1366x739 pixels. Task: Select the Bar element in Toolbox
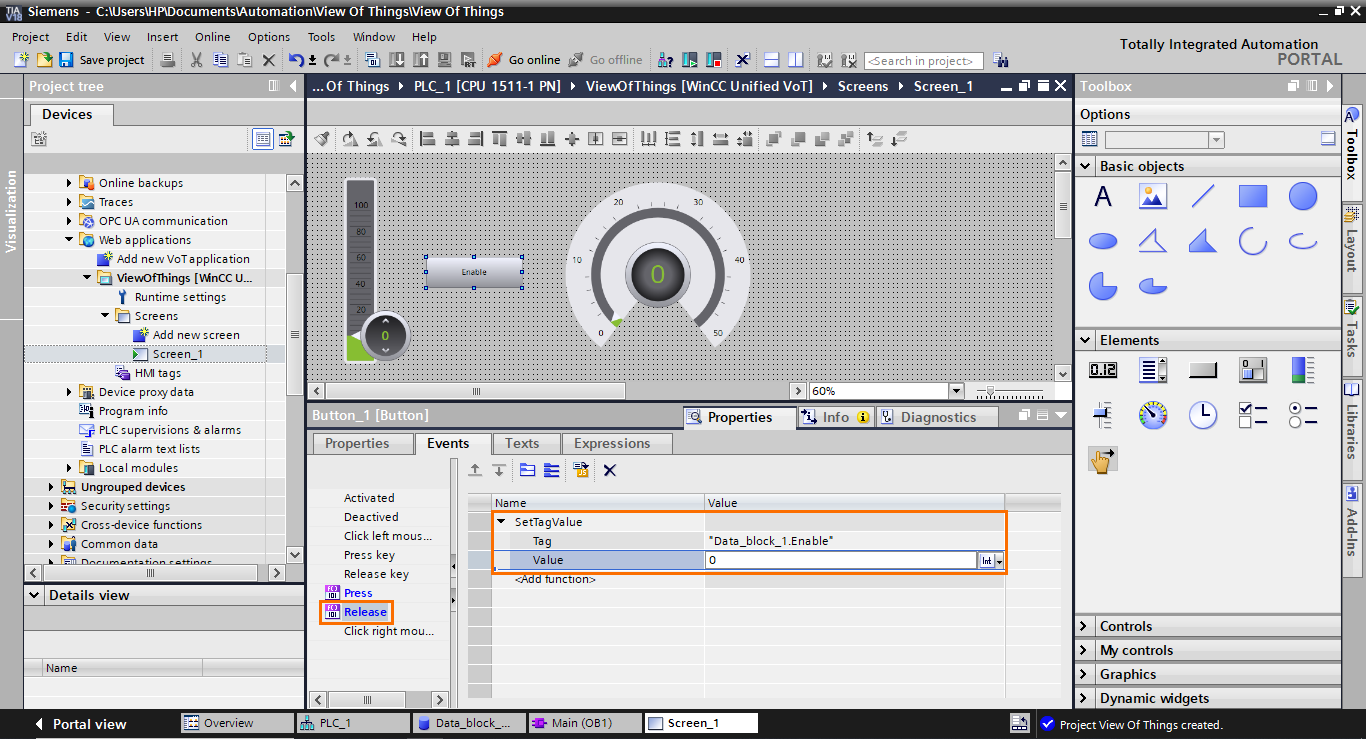click(x=1303, y=370)
